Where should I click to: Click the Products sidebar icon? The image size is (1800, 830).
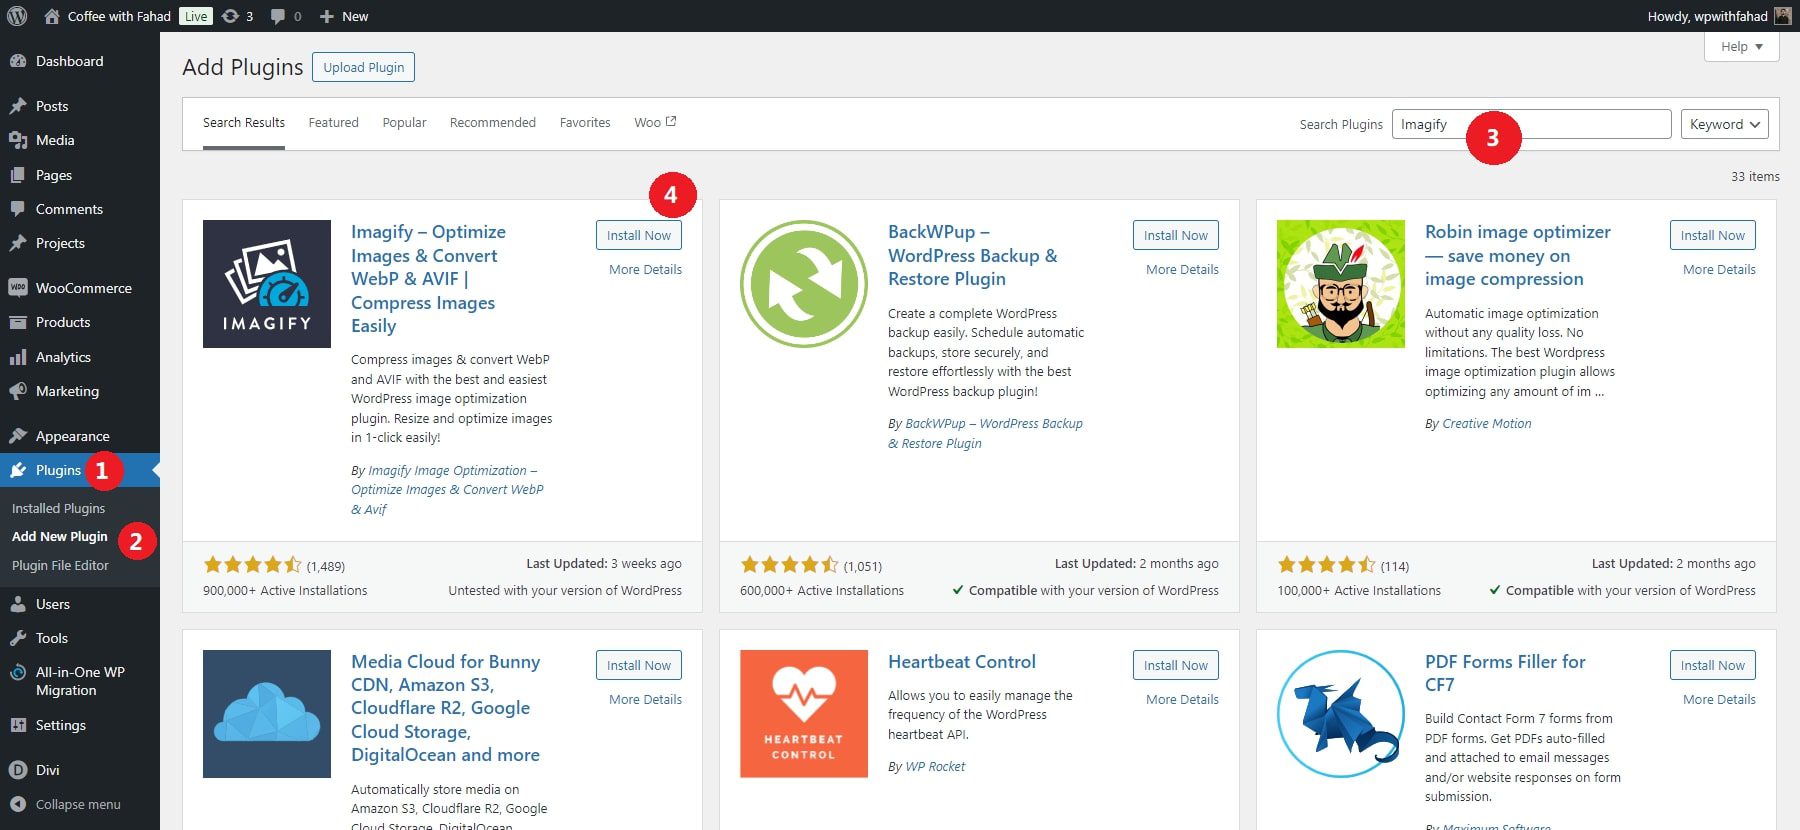(x=18, y=322)
